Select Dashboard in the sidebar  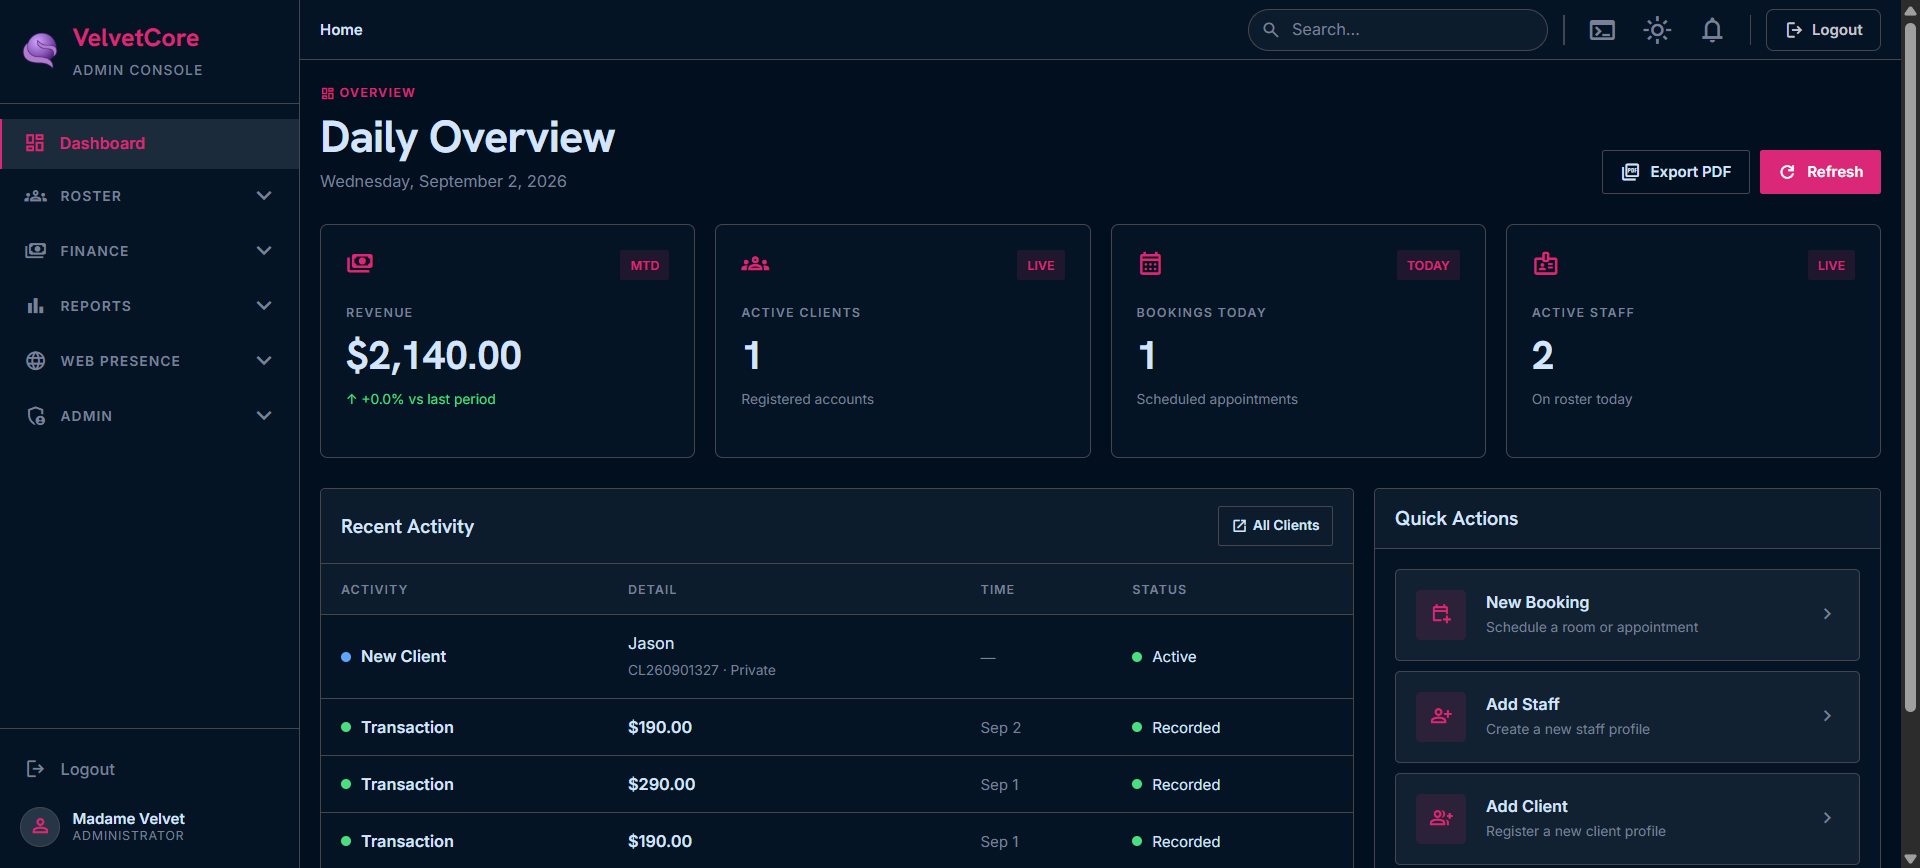150,143
